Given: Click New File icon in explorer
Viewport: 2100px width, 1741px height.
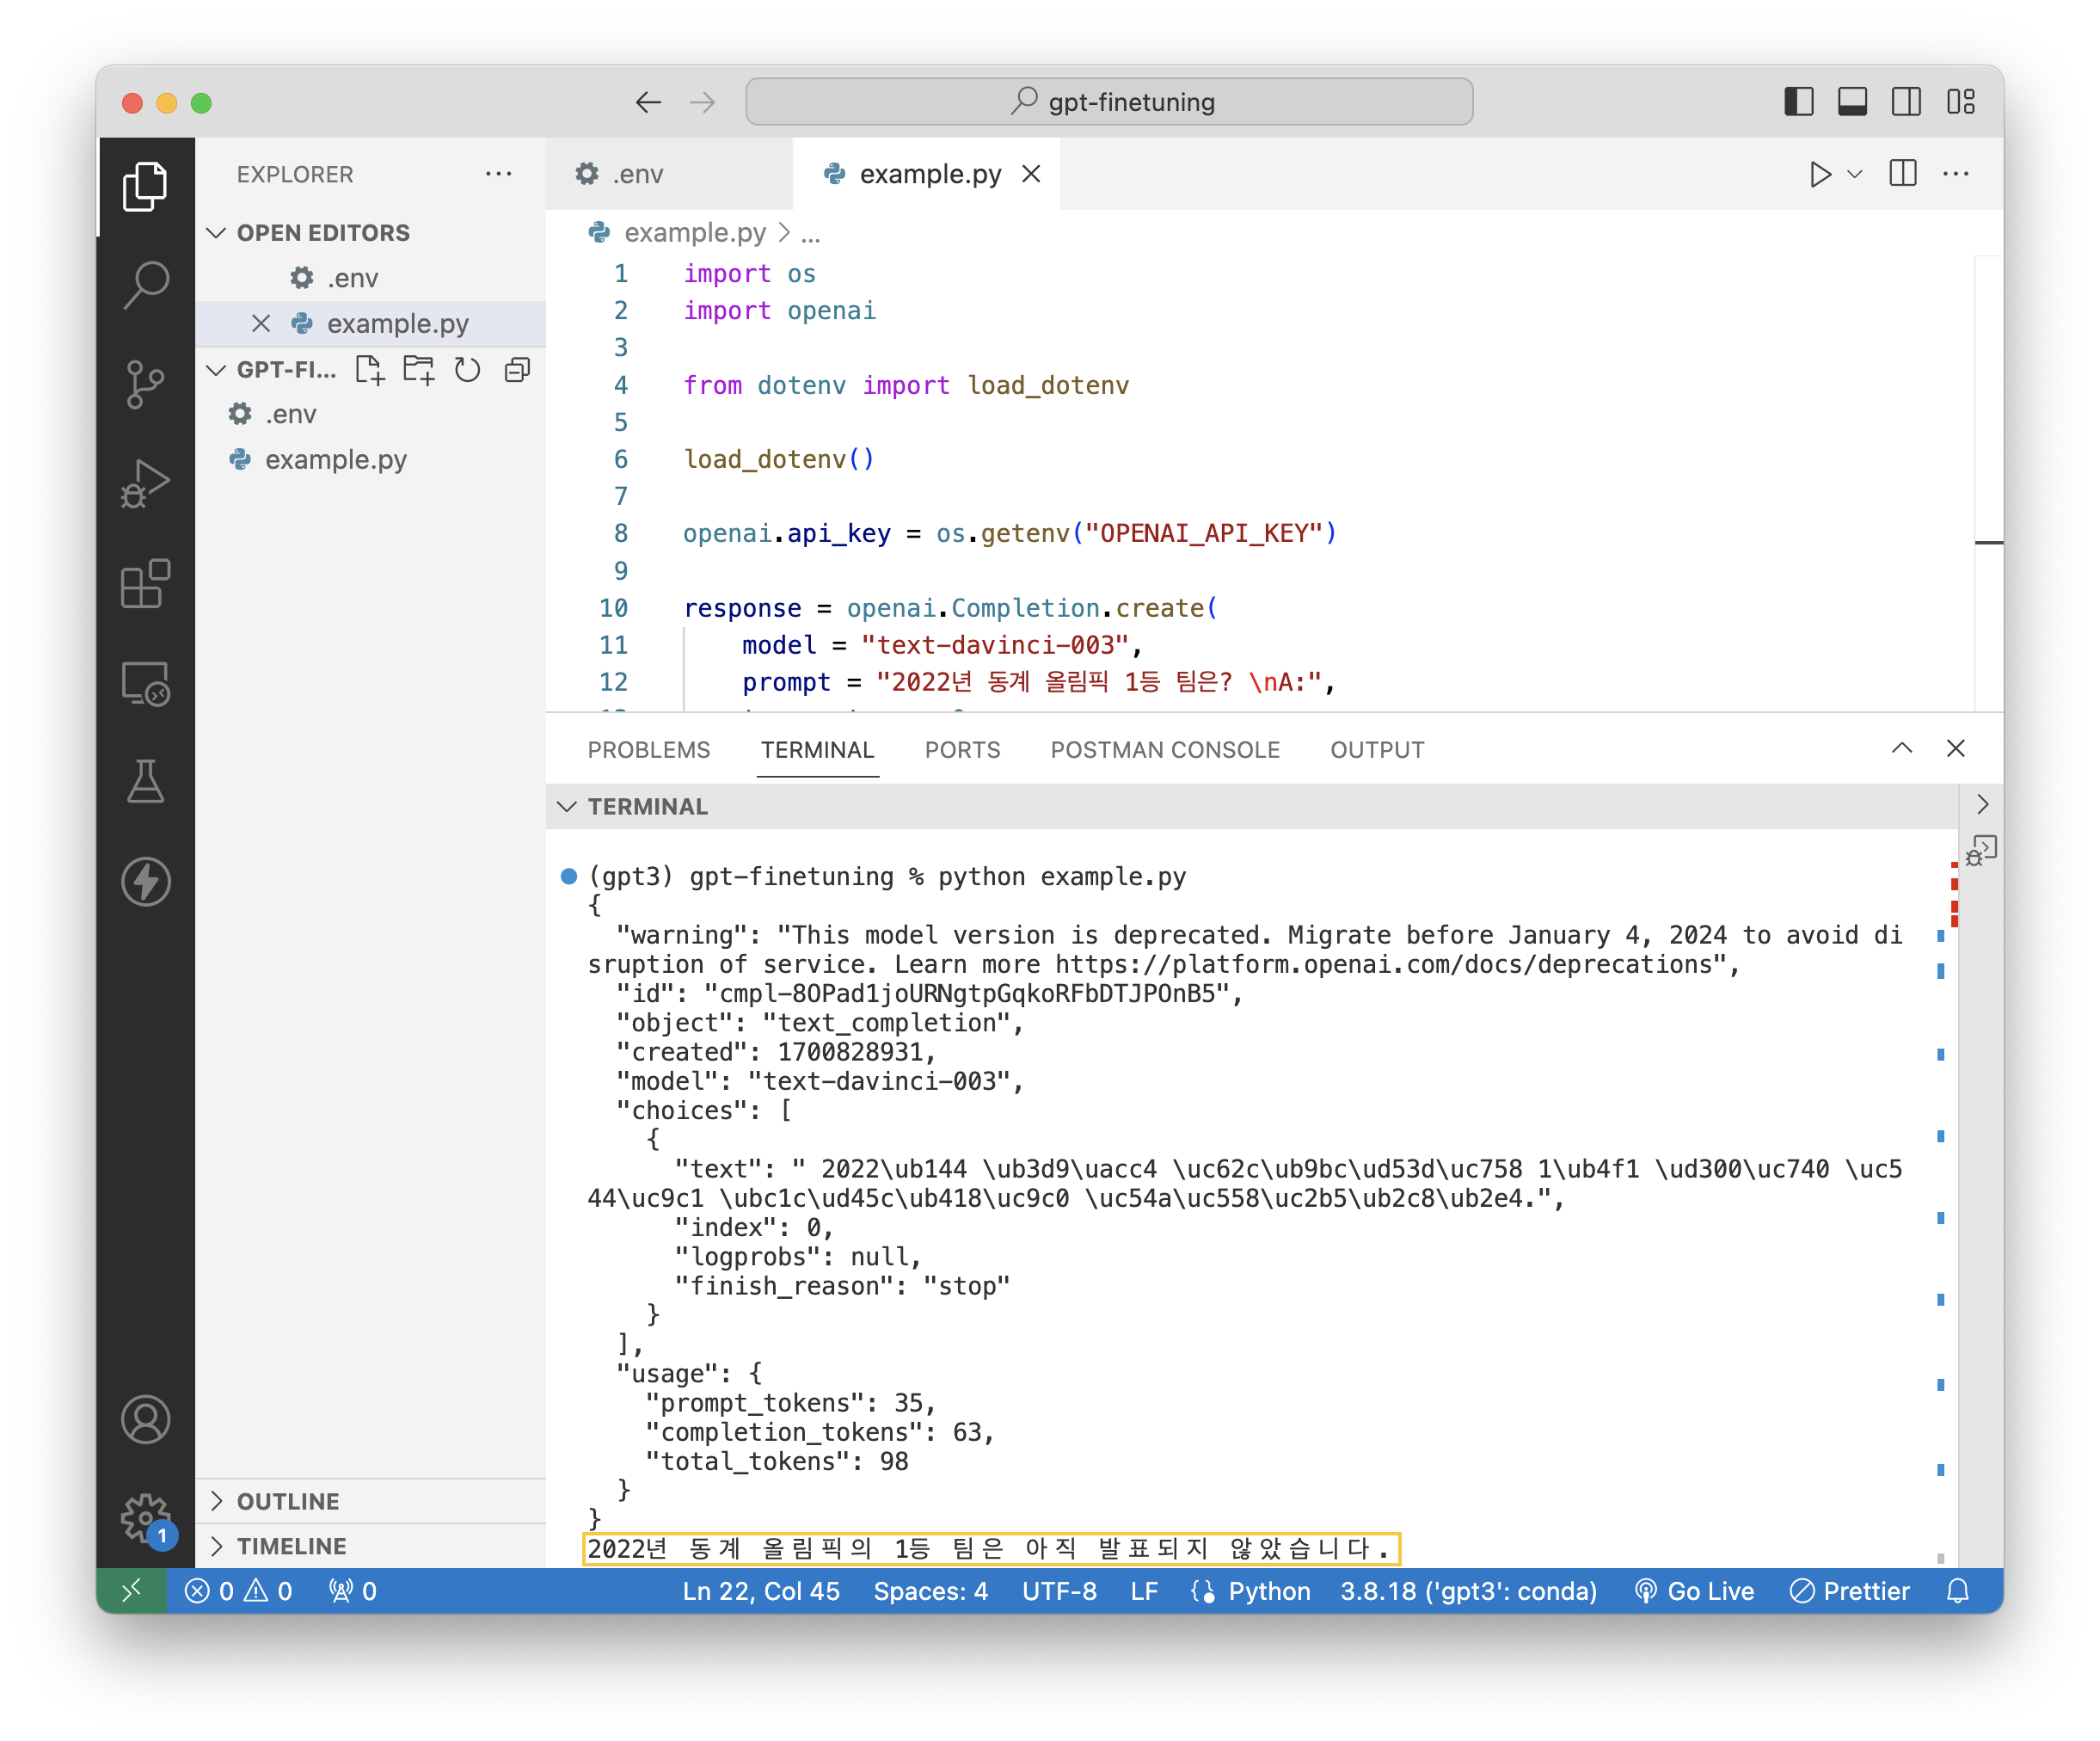Looking at the screenshot, I should (369, 370).
